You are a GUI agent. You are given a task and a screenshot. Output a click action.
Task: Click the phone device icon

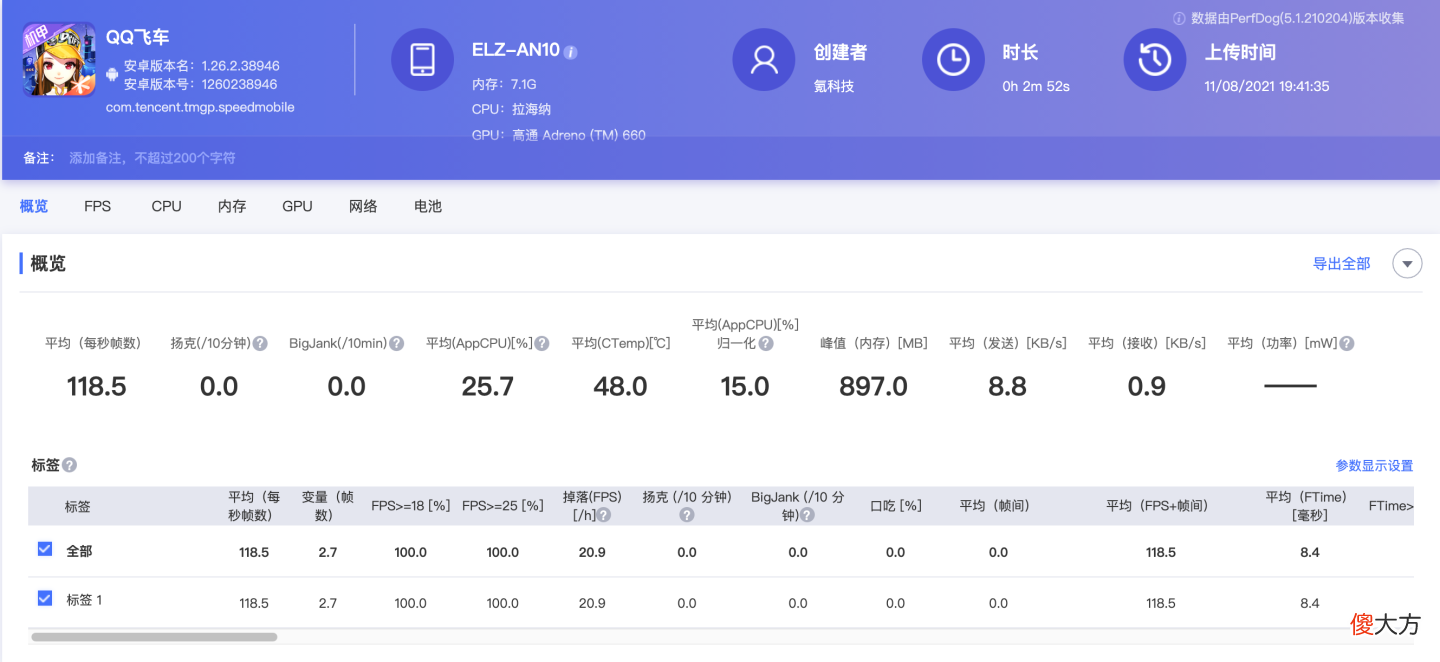coord(422,60)
